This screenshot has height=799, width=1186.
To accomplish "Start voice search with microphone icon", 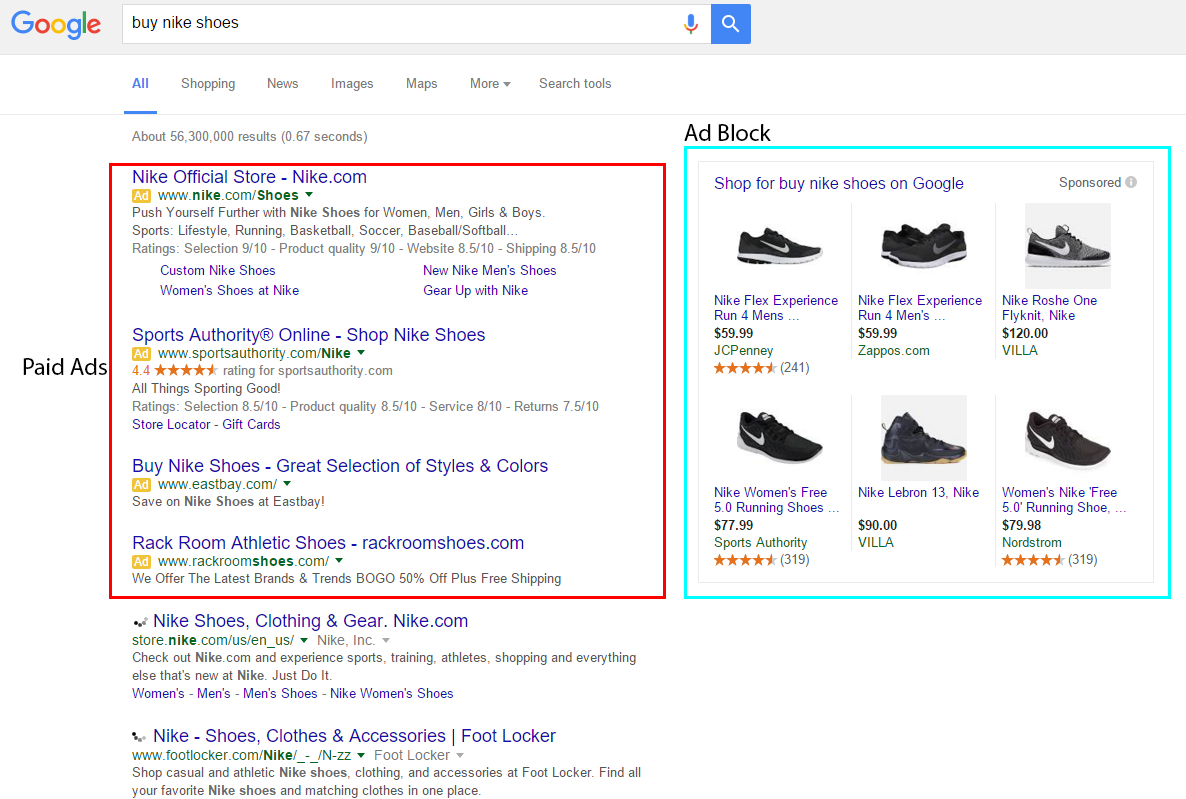I will pyautogui.click(x=691, y=23).
